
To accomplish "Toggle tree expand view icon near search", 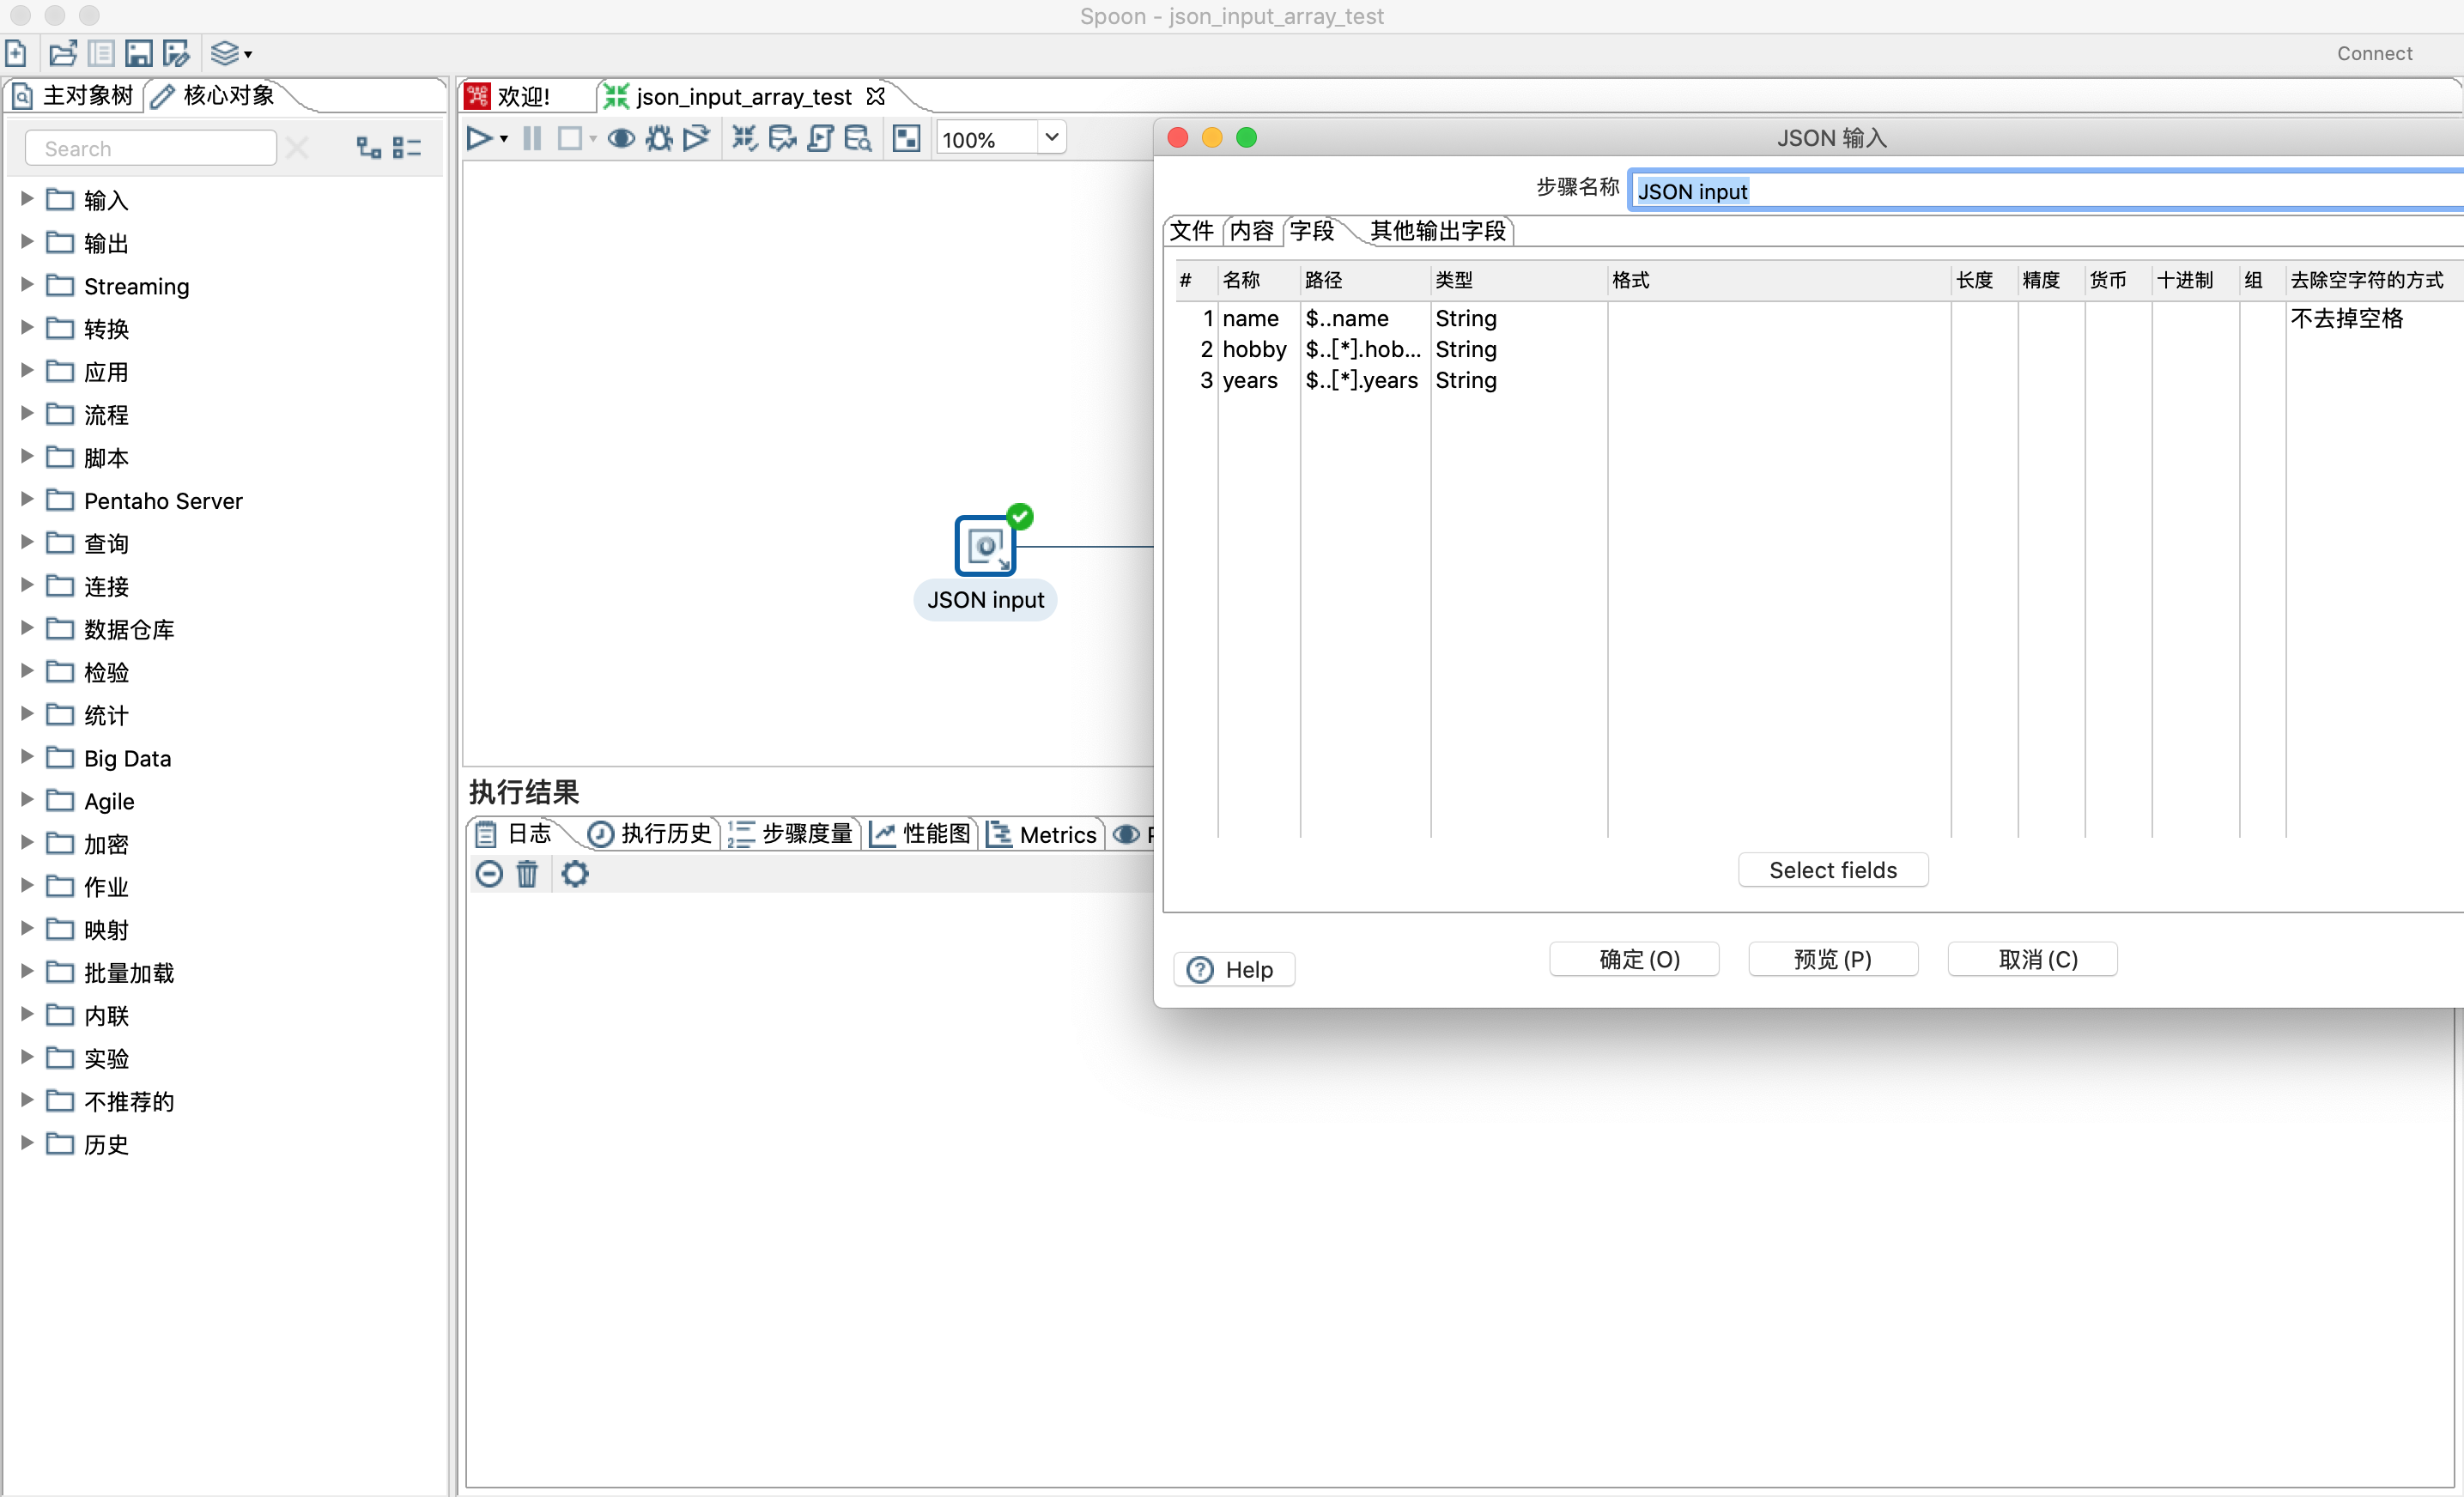I will pos(369,148).
